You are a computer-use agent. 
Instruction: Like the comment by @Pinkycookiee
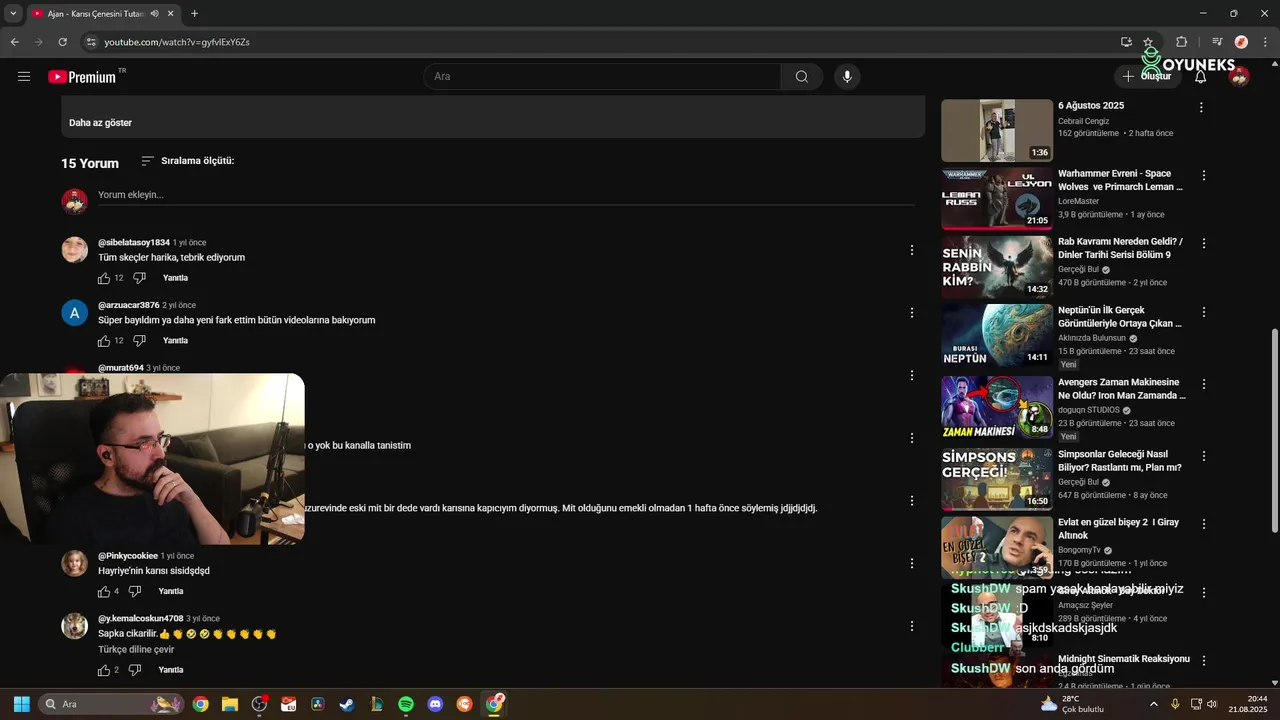tap(104, 591)
